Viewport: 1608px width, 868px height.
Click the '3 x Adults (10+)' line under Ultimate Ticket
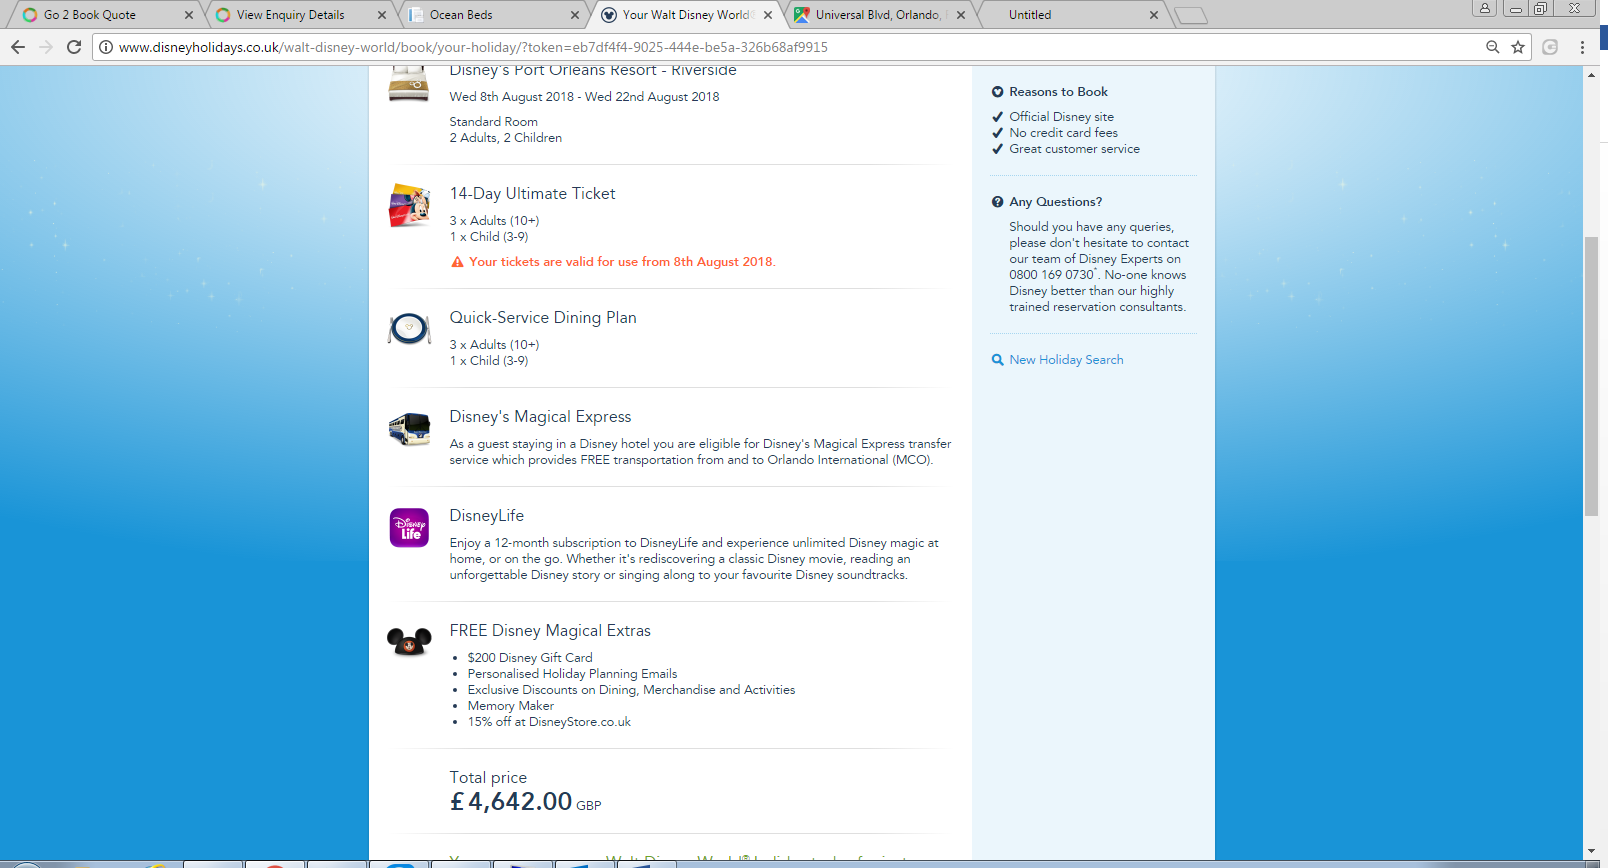[x=494, y=221]
